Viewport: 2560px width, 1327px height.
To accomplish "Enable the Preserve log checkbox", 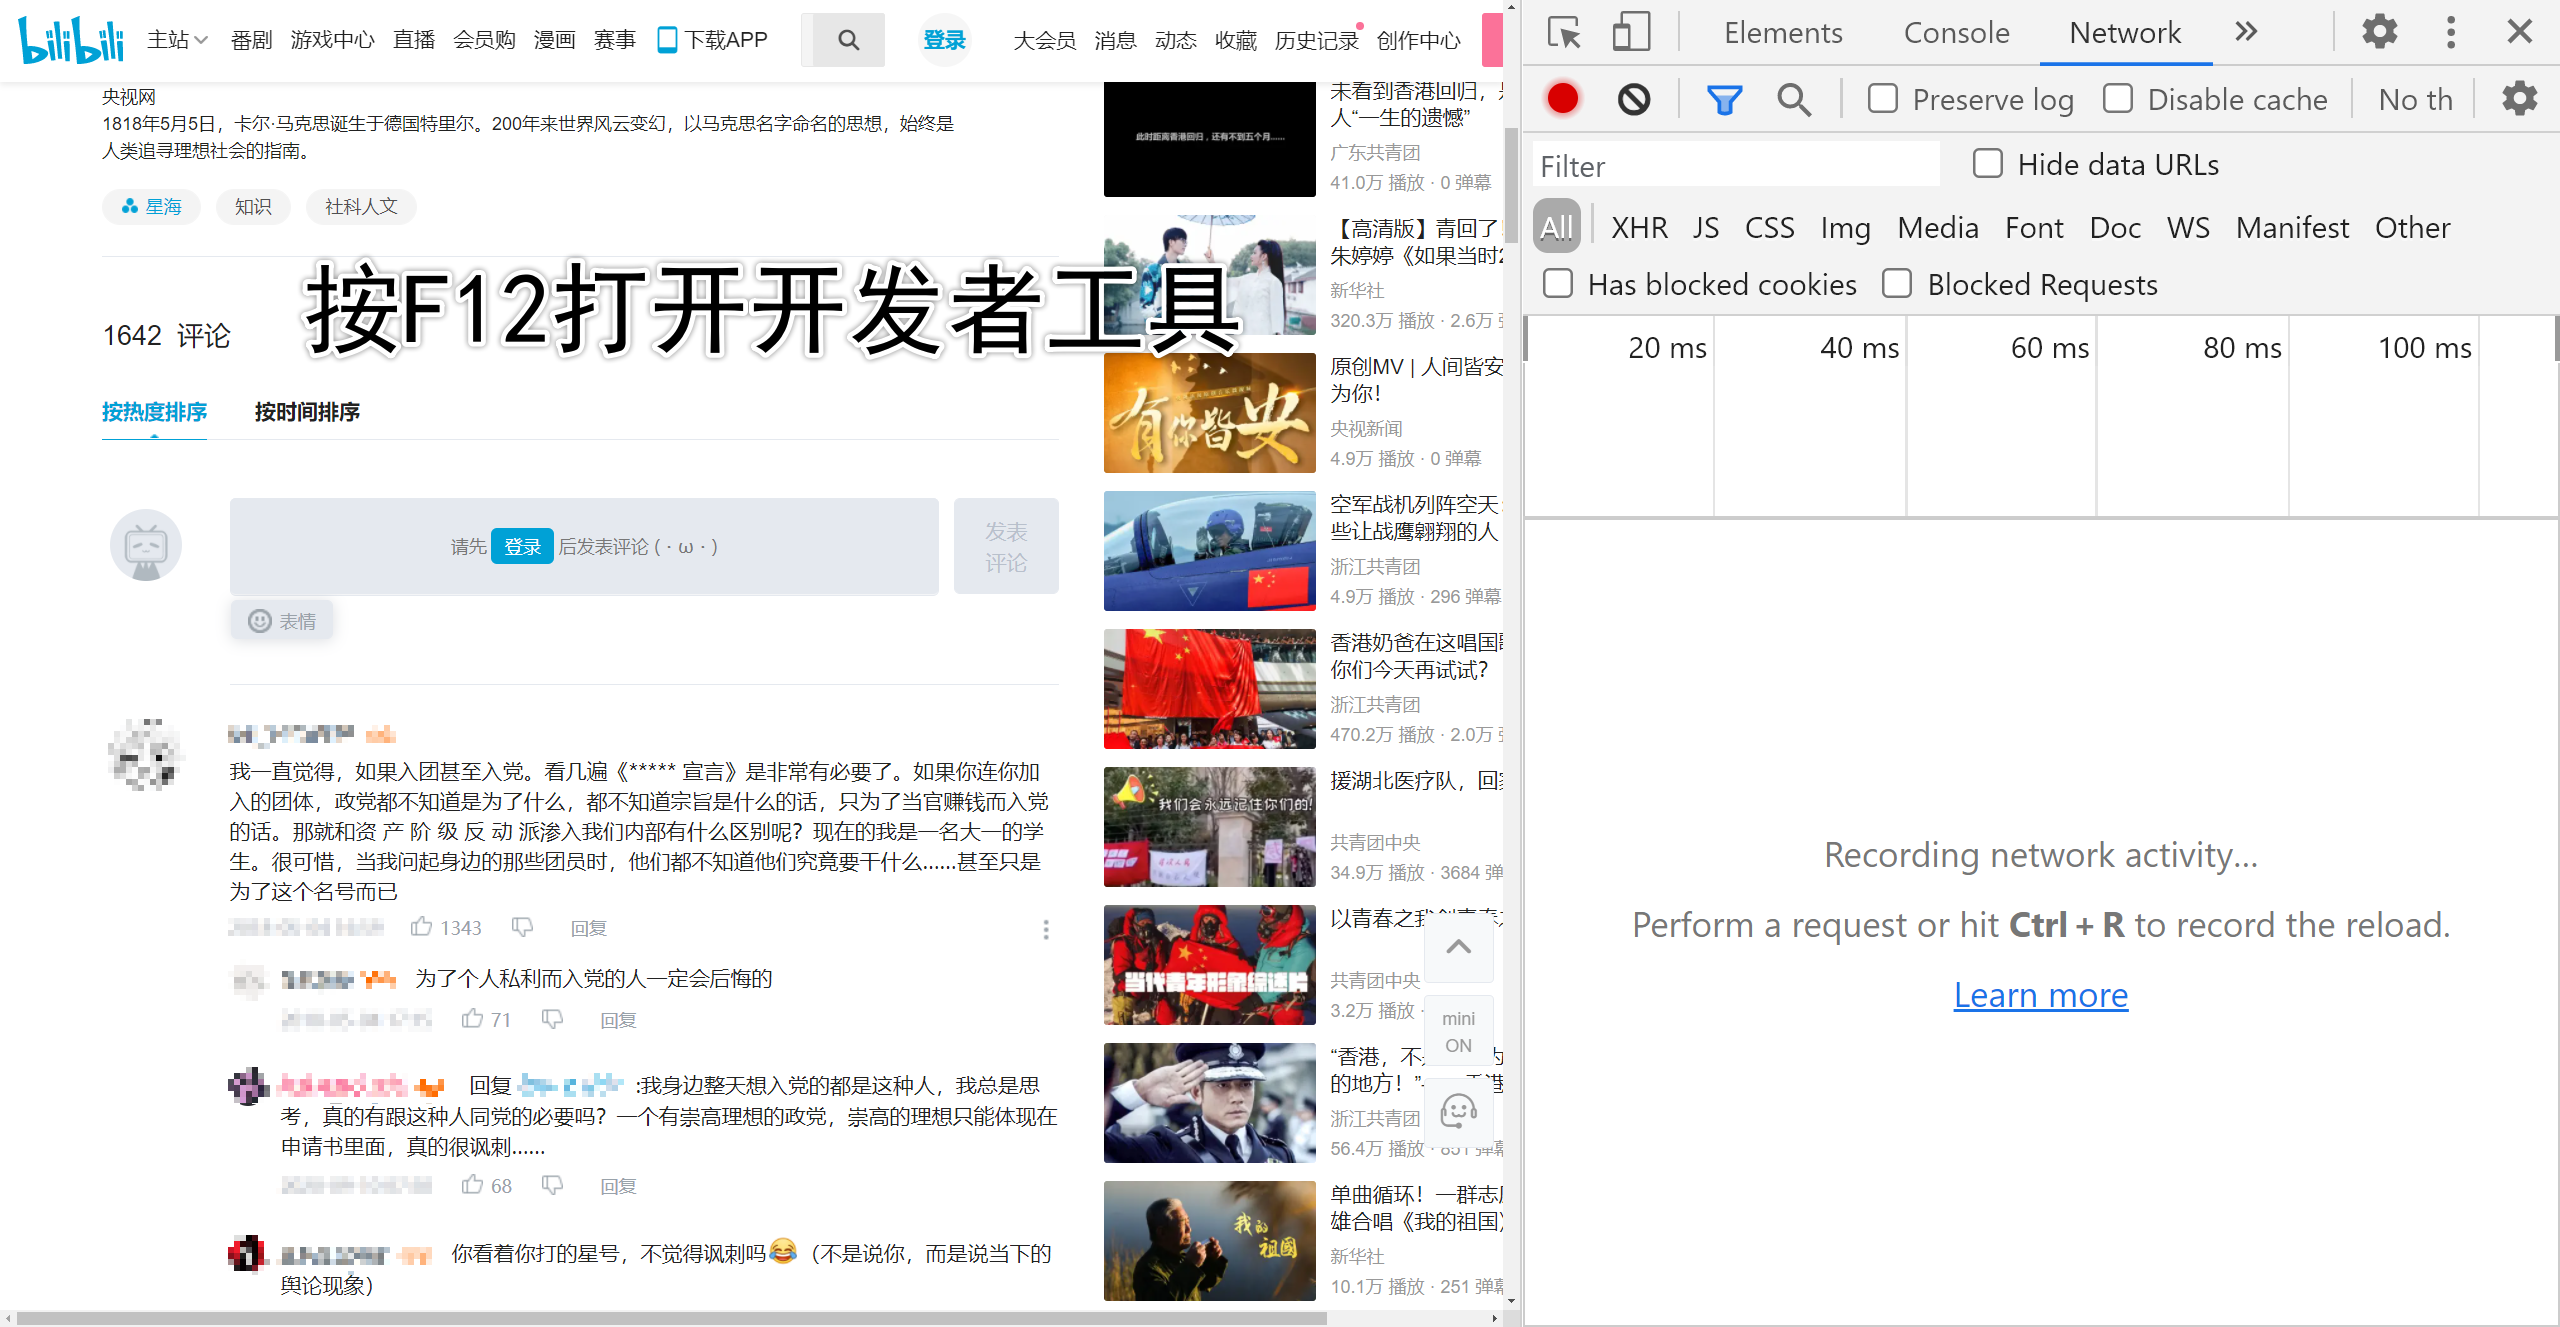I will pos(1883,99).
